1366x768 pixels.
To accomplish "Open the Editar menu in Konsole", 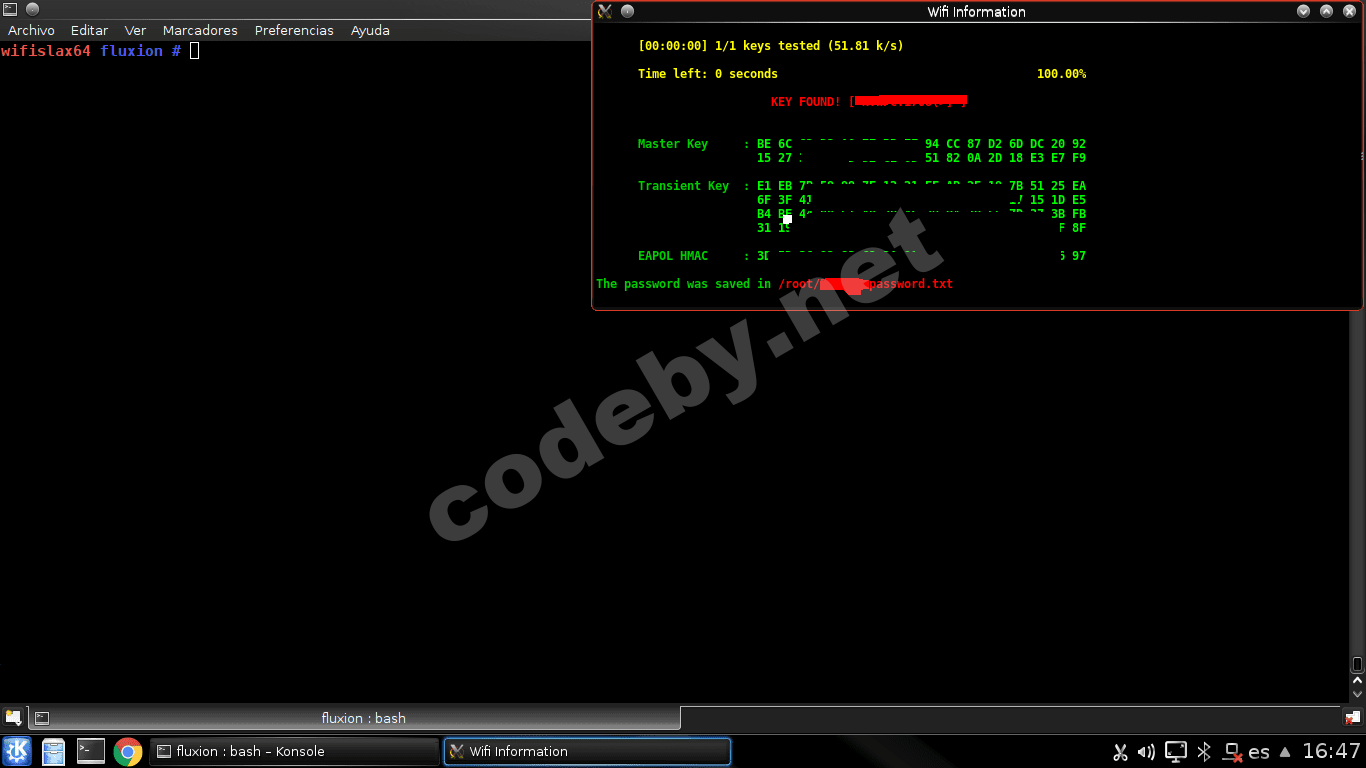I will (89, 30).
